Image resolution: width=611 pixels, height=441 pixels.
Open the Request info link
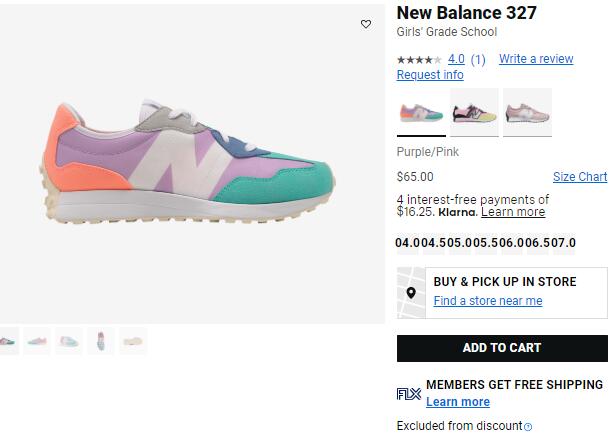pyautogui.click(x=430, y=75)
